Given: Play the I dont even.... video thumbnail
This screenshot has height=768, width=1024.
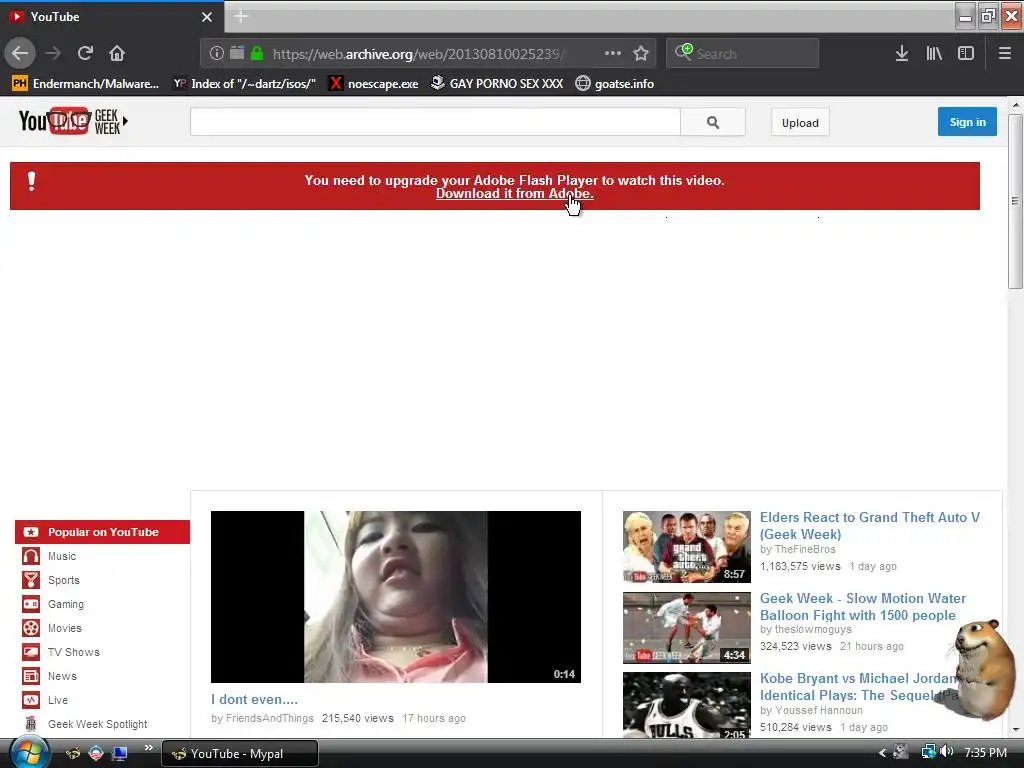Looking at the screenshot, I should pyautogui.click(x=396, y=597).
